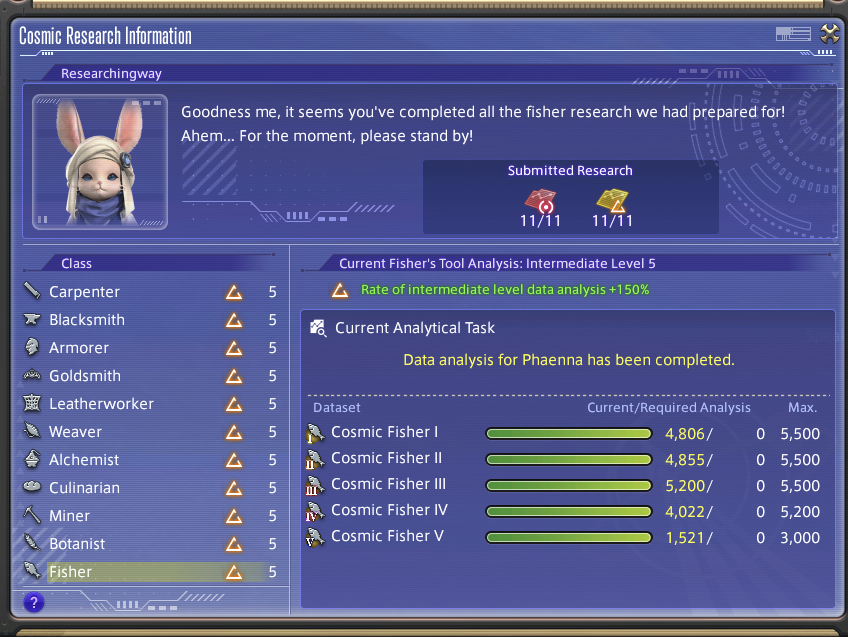Click the 3,000 max value
This screenshot has width=848, height=637.
pos(800,538)
